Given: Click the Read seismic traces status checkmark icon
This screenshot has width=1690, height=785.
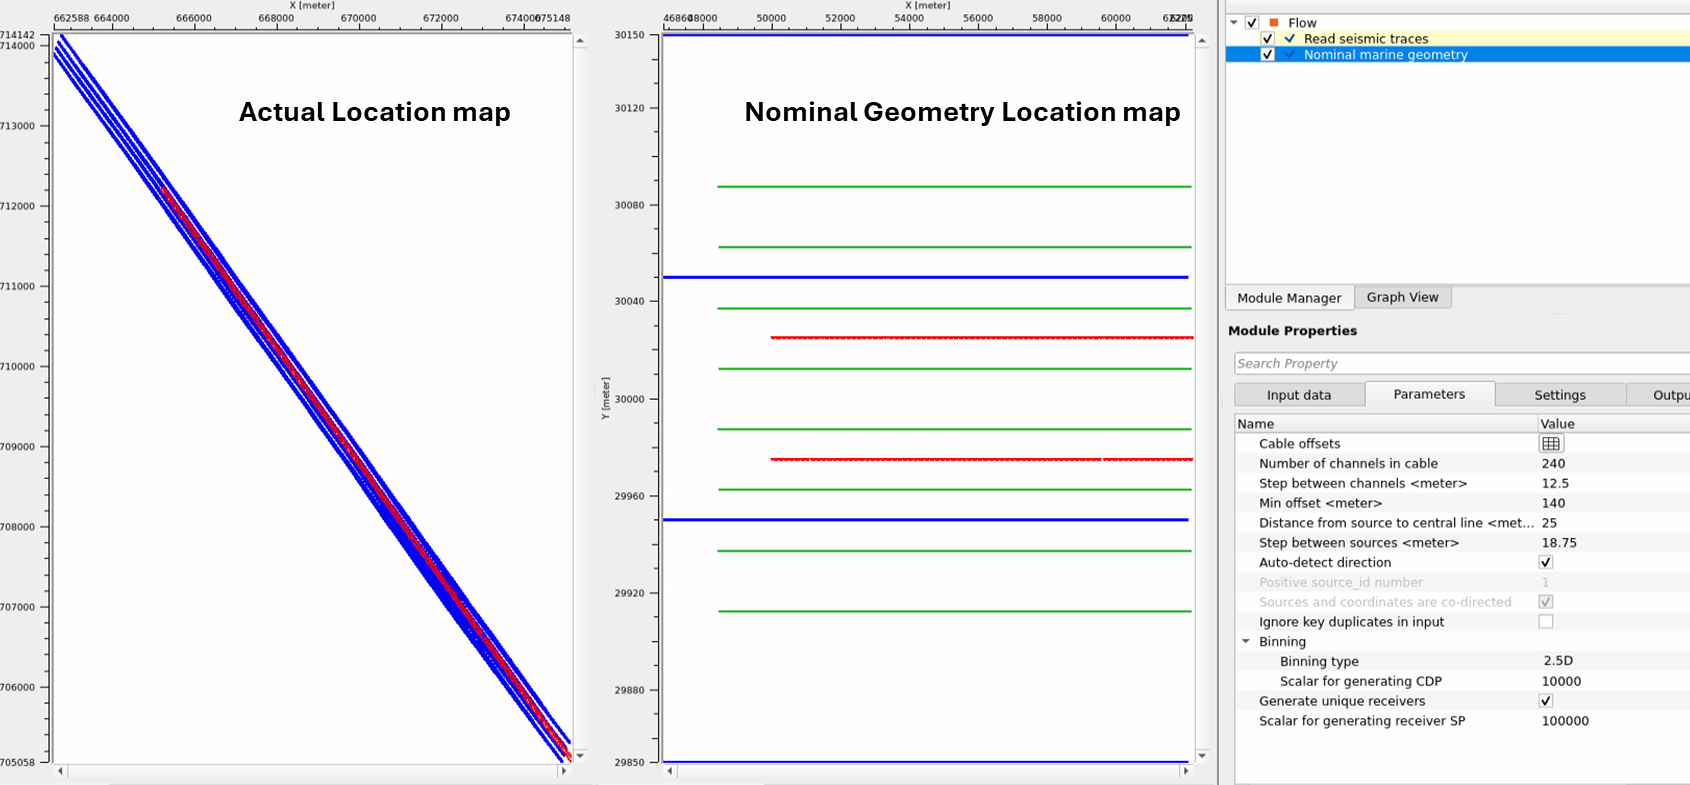Looking at the screenshot, I should pos(1290,39).
